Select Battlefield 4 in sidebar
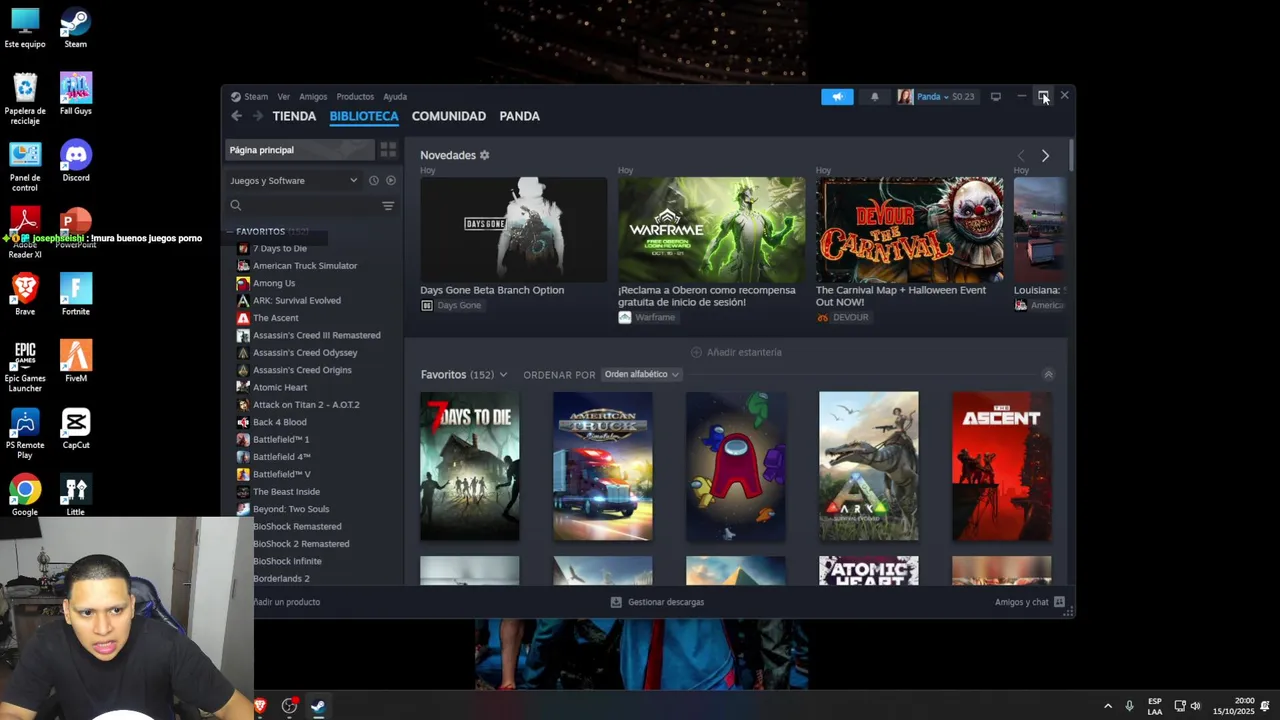 point(282,457)
